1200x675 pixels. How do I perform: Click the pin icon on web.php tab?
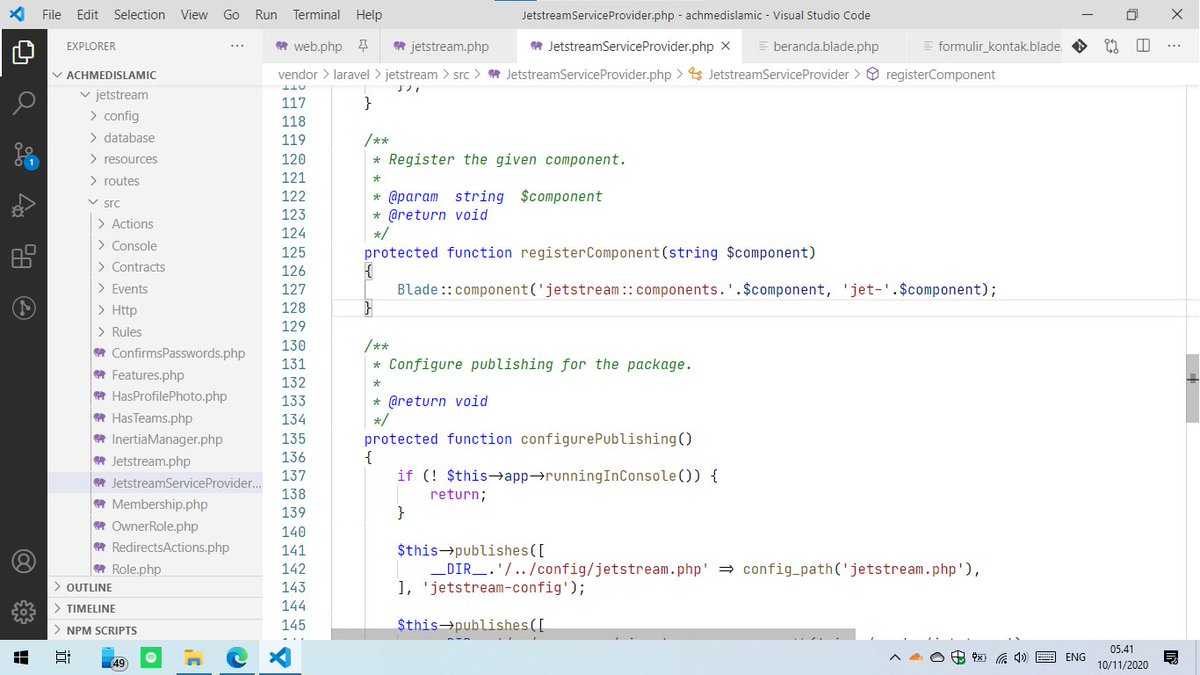pyautogui.click(x=362, y=46)
